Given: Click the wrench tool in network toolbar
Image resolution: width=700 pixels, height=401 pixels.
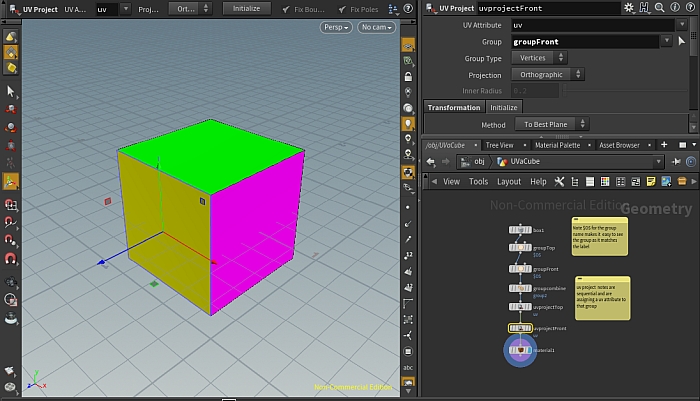Looking at the screenshot, I should (x=559, y=181).
